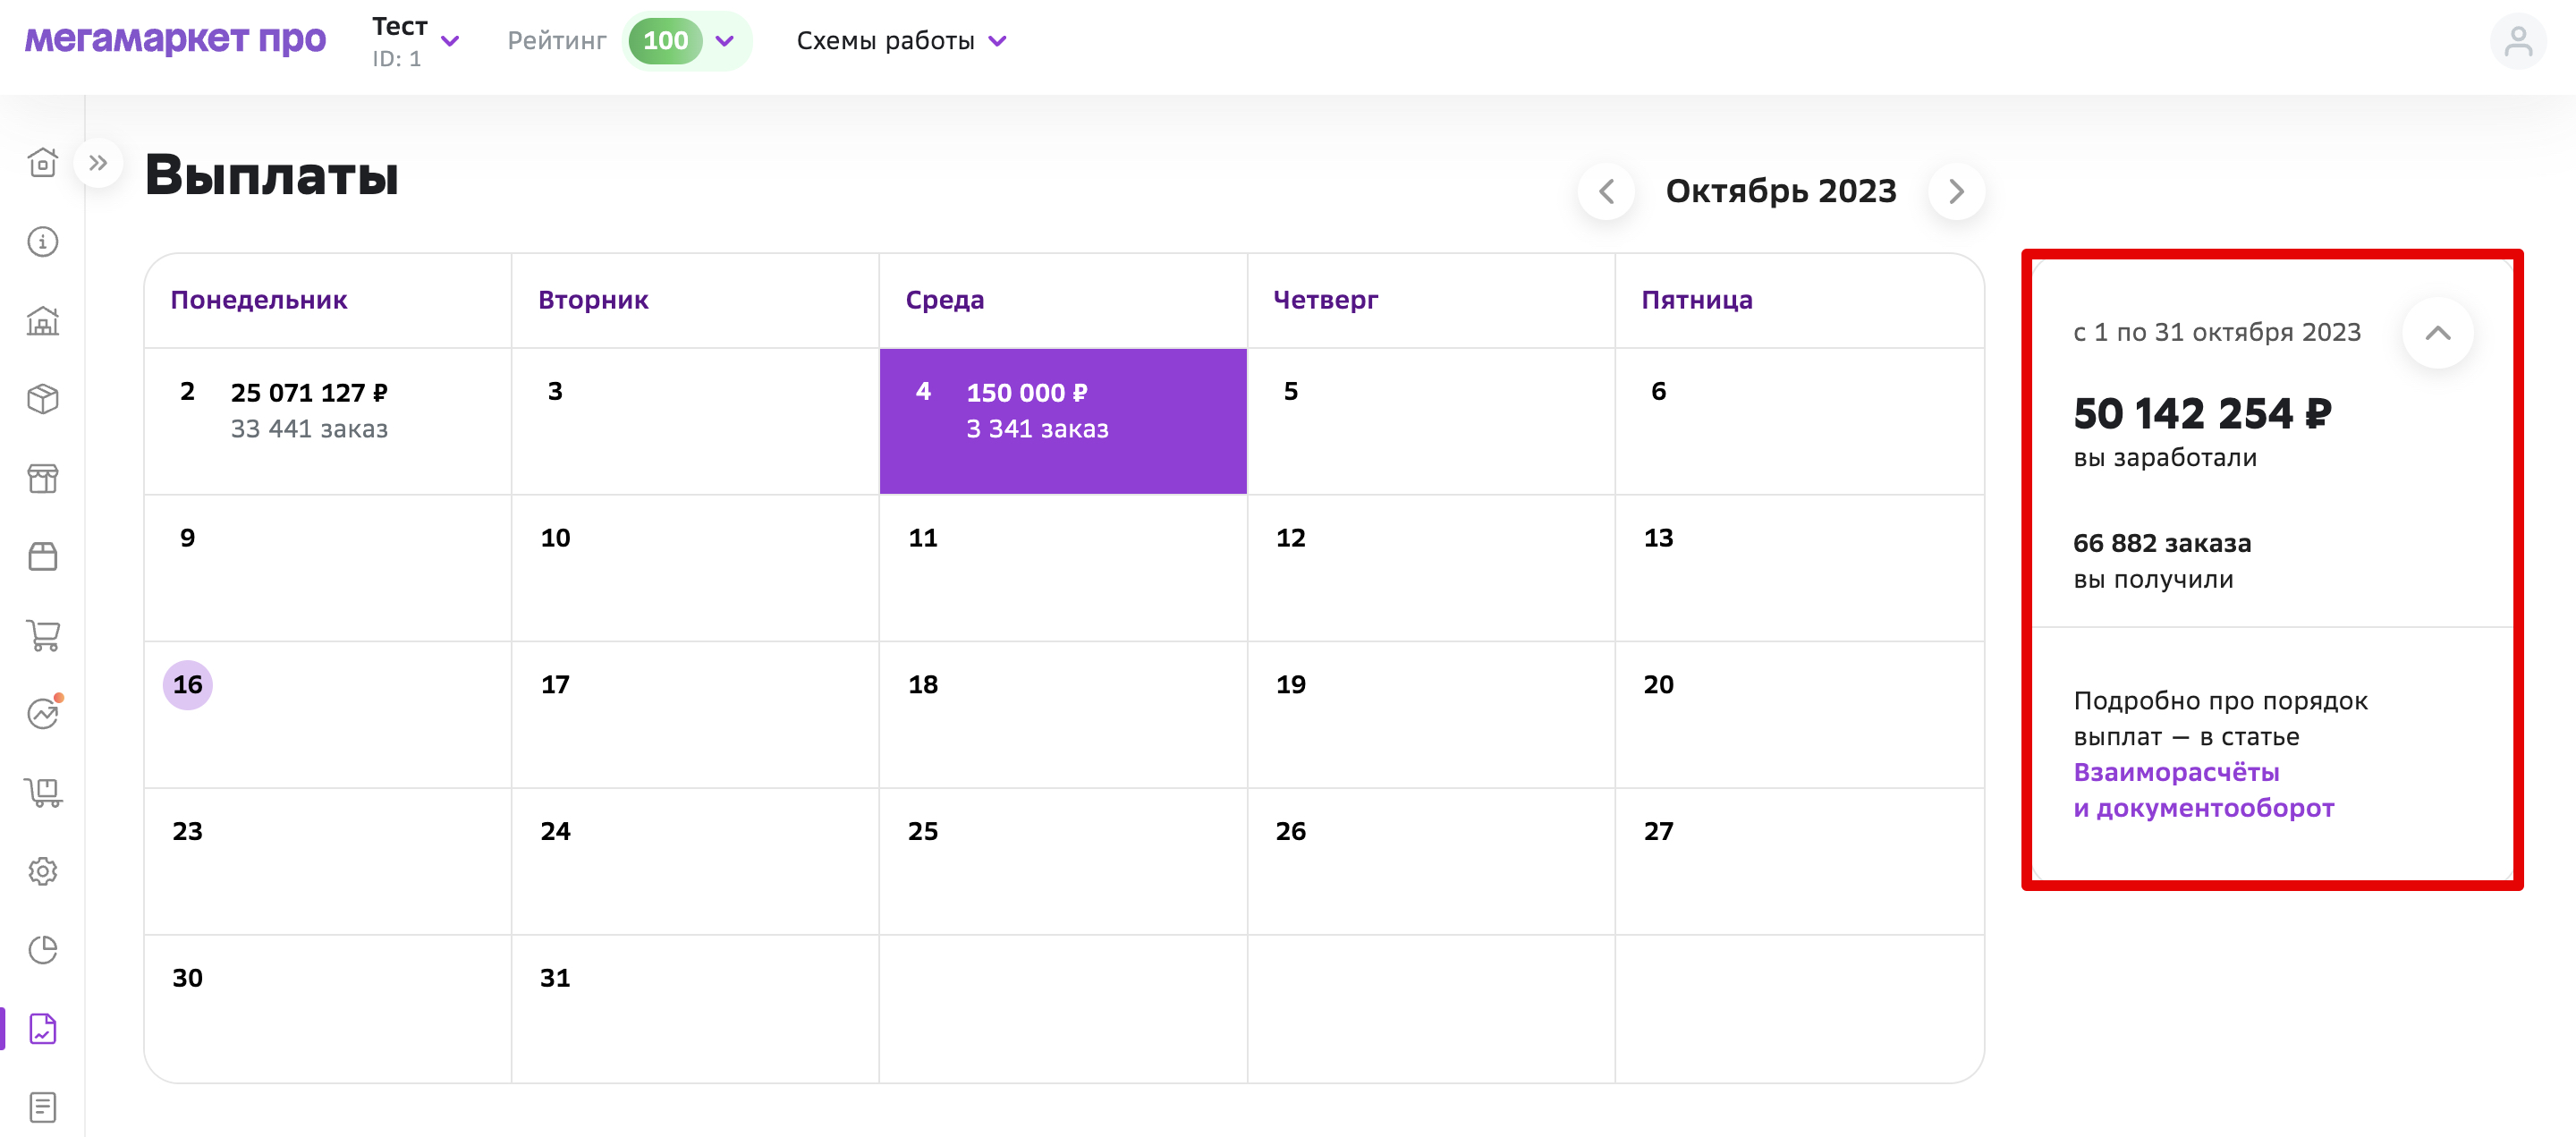The image size is (2576, 1137).
Task: Select day 18 in the calendar
Action: (1063, 715)
